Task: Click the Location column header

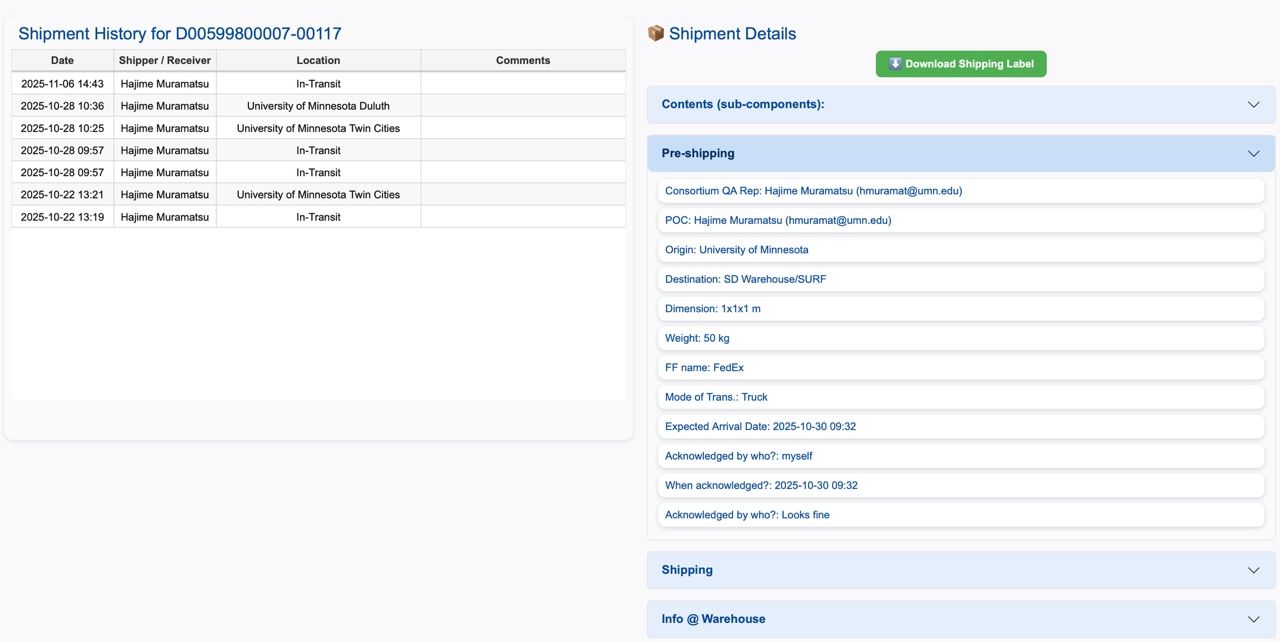Action: coord(318,60)
